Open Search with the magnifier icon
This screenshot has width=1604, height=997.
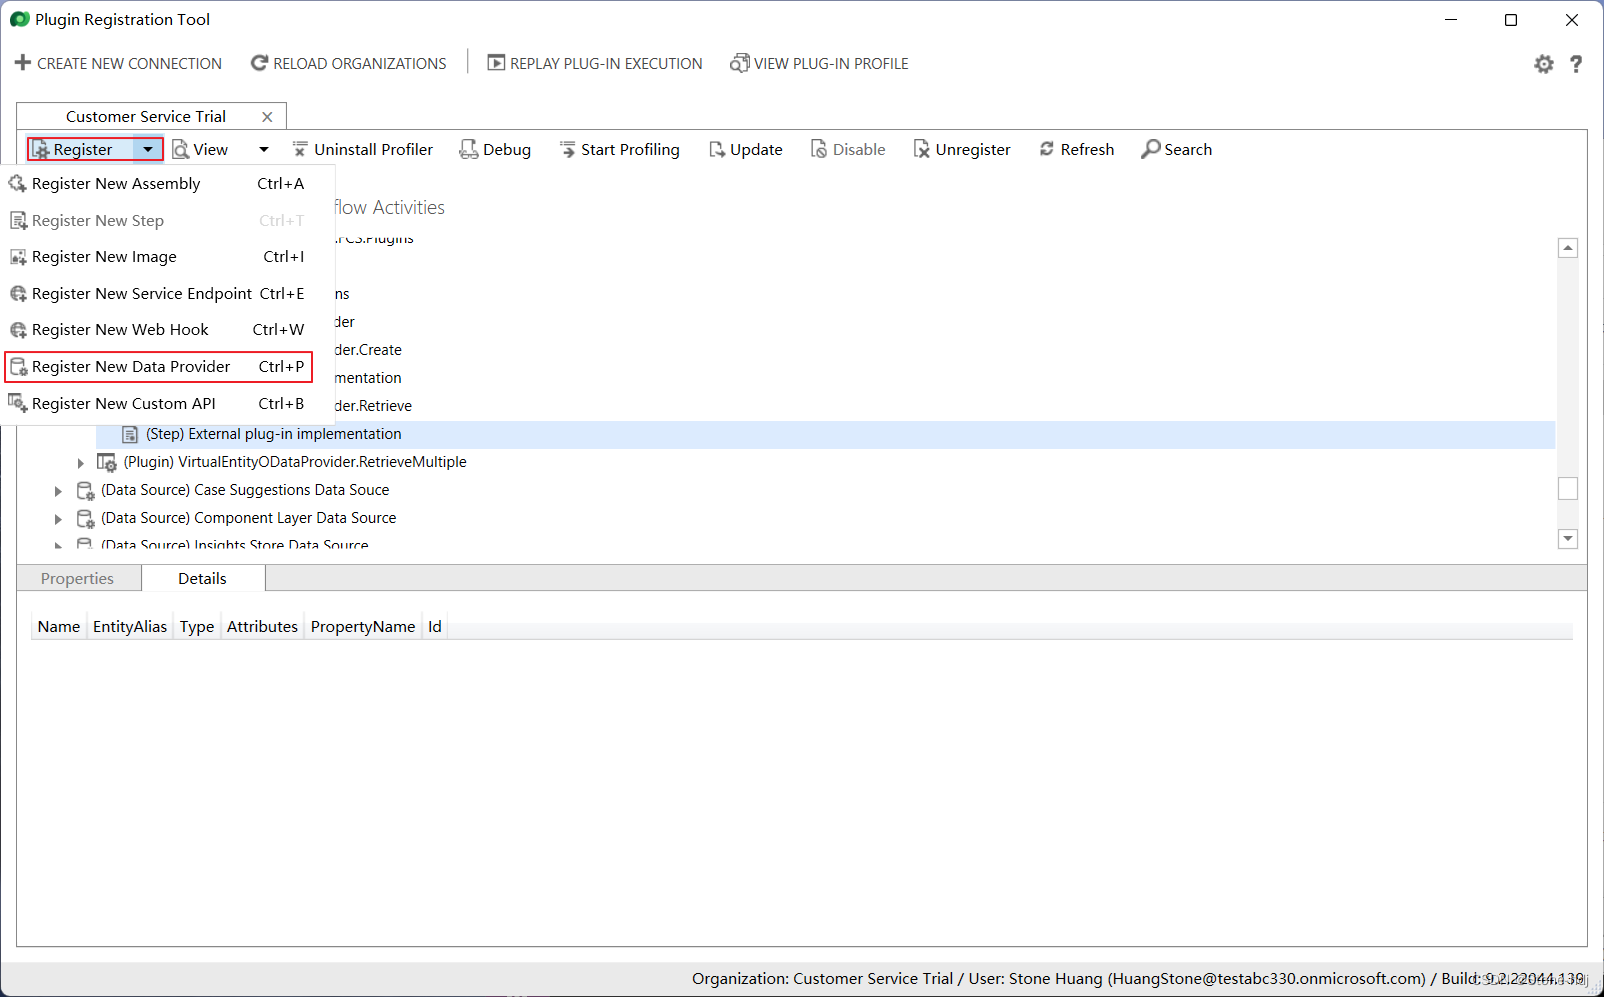click(1151, 149)
